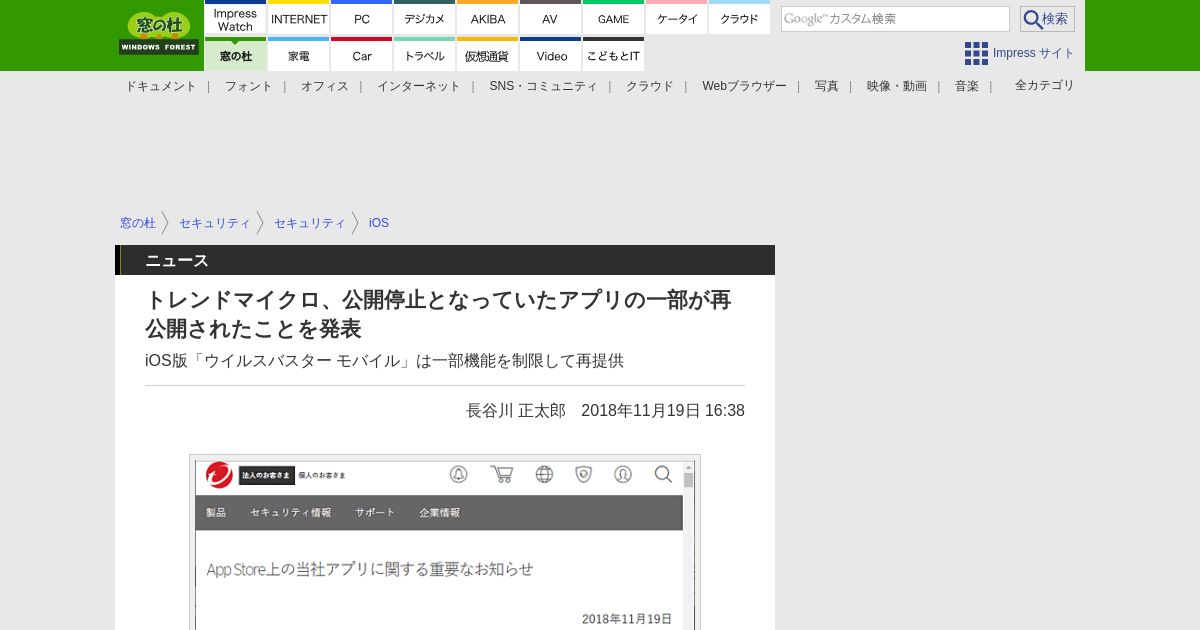
Task: Click author name 長谷川 正太郎
Action: 516,411
